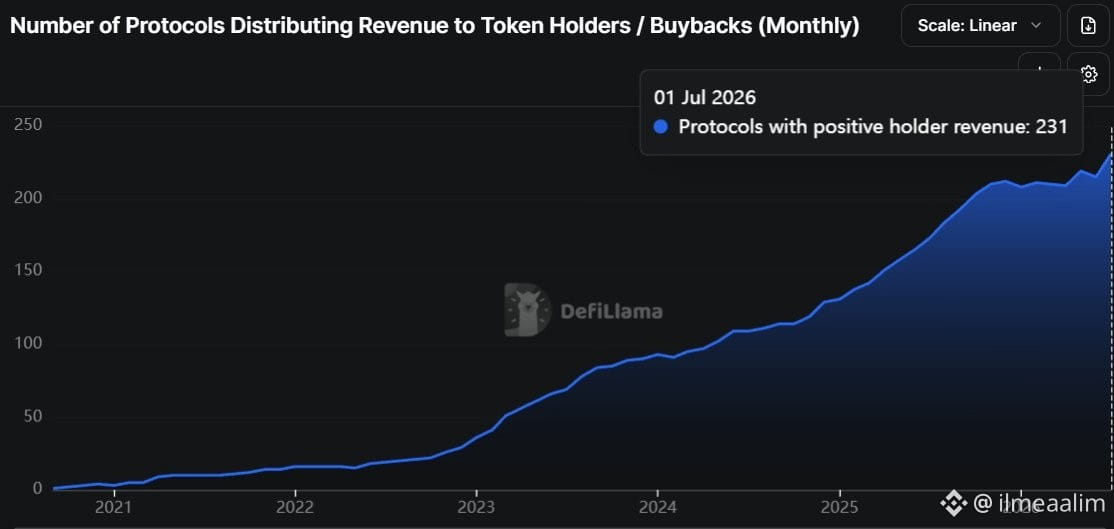Click the Jul 2026 data point at line's end

coord(1111,153)
